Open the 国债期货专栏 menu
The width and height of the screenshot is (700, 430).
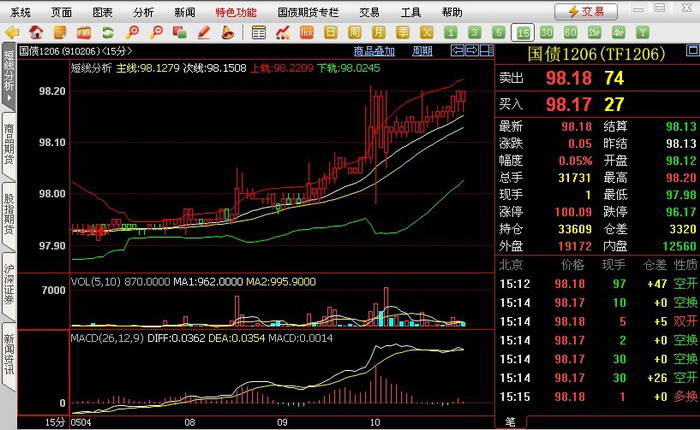coord(308,12)
